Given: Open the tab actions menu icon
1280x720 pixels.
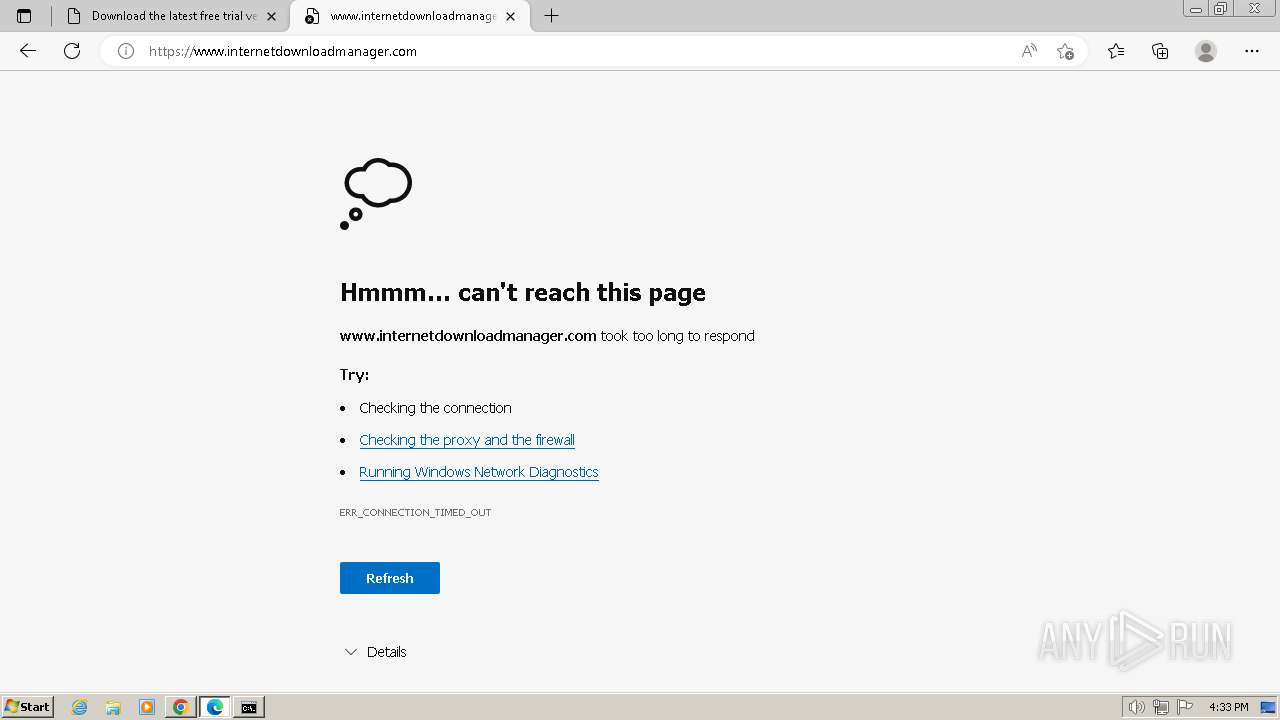Looking at the screenshot, I should coord(24,16).
